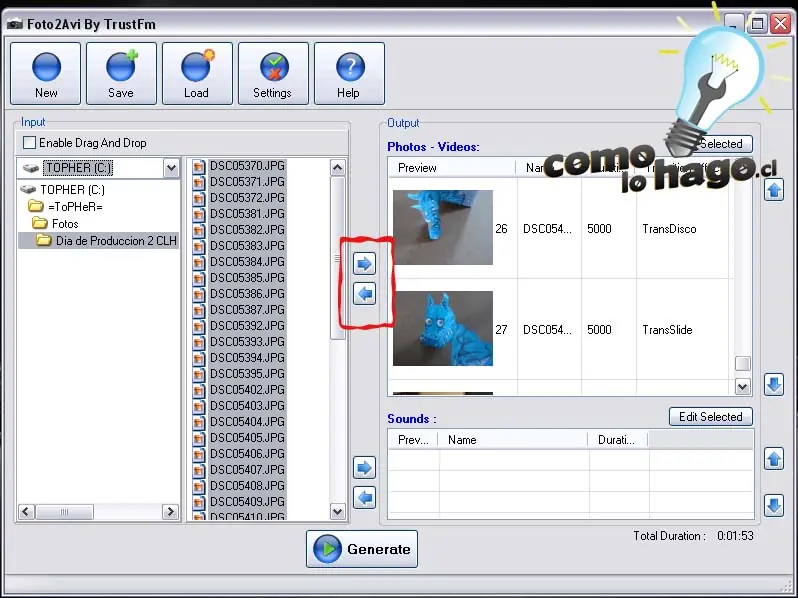Screen dimensions: 798x598
Task: Open the TOPHER (C:) drive dropdown
Action: coord(171,168)
